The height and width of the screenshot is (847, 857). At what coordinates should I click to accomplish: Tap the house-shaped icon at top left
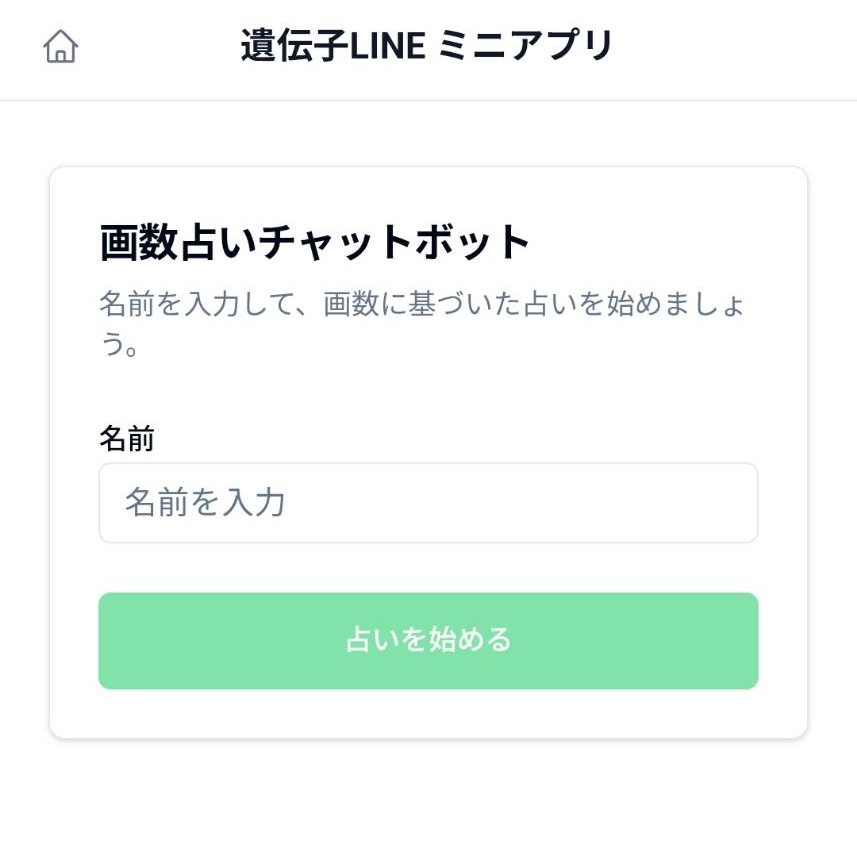pyautogui.click(x=61, y=46)
